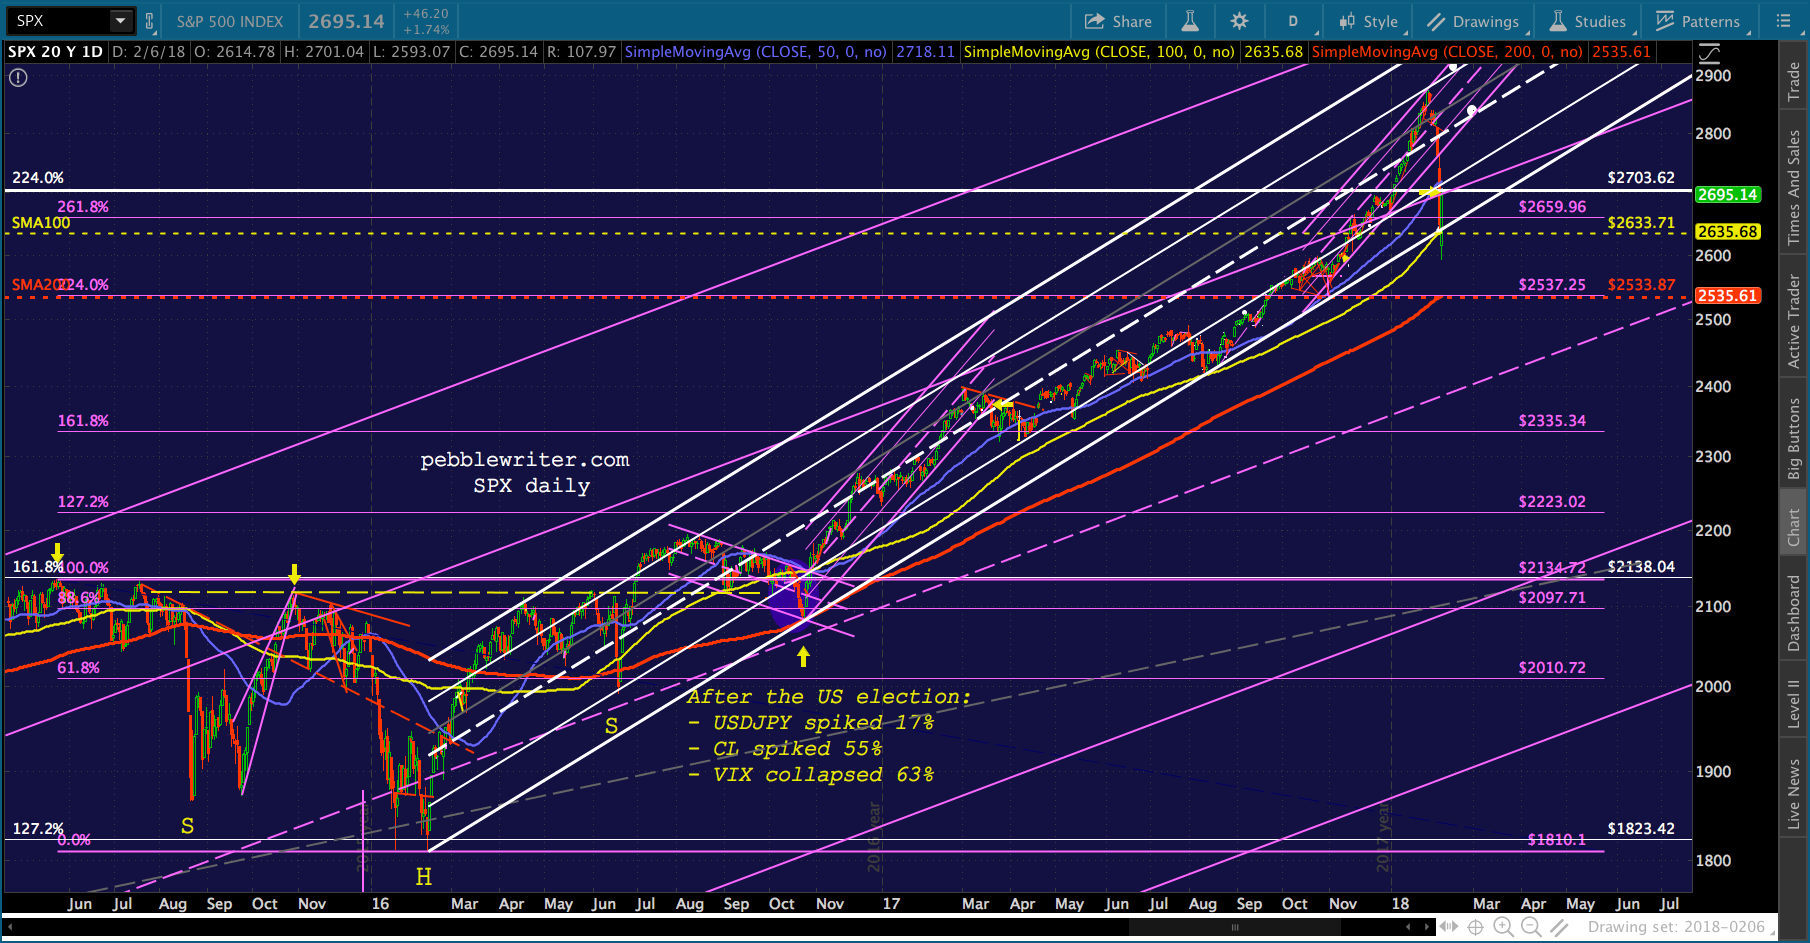This screenshot has height=943, width=1810.
Task: Click the 2900 price axis label
Action: click(x=1713, y=76)
